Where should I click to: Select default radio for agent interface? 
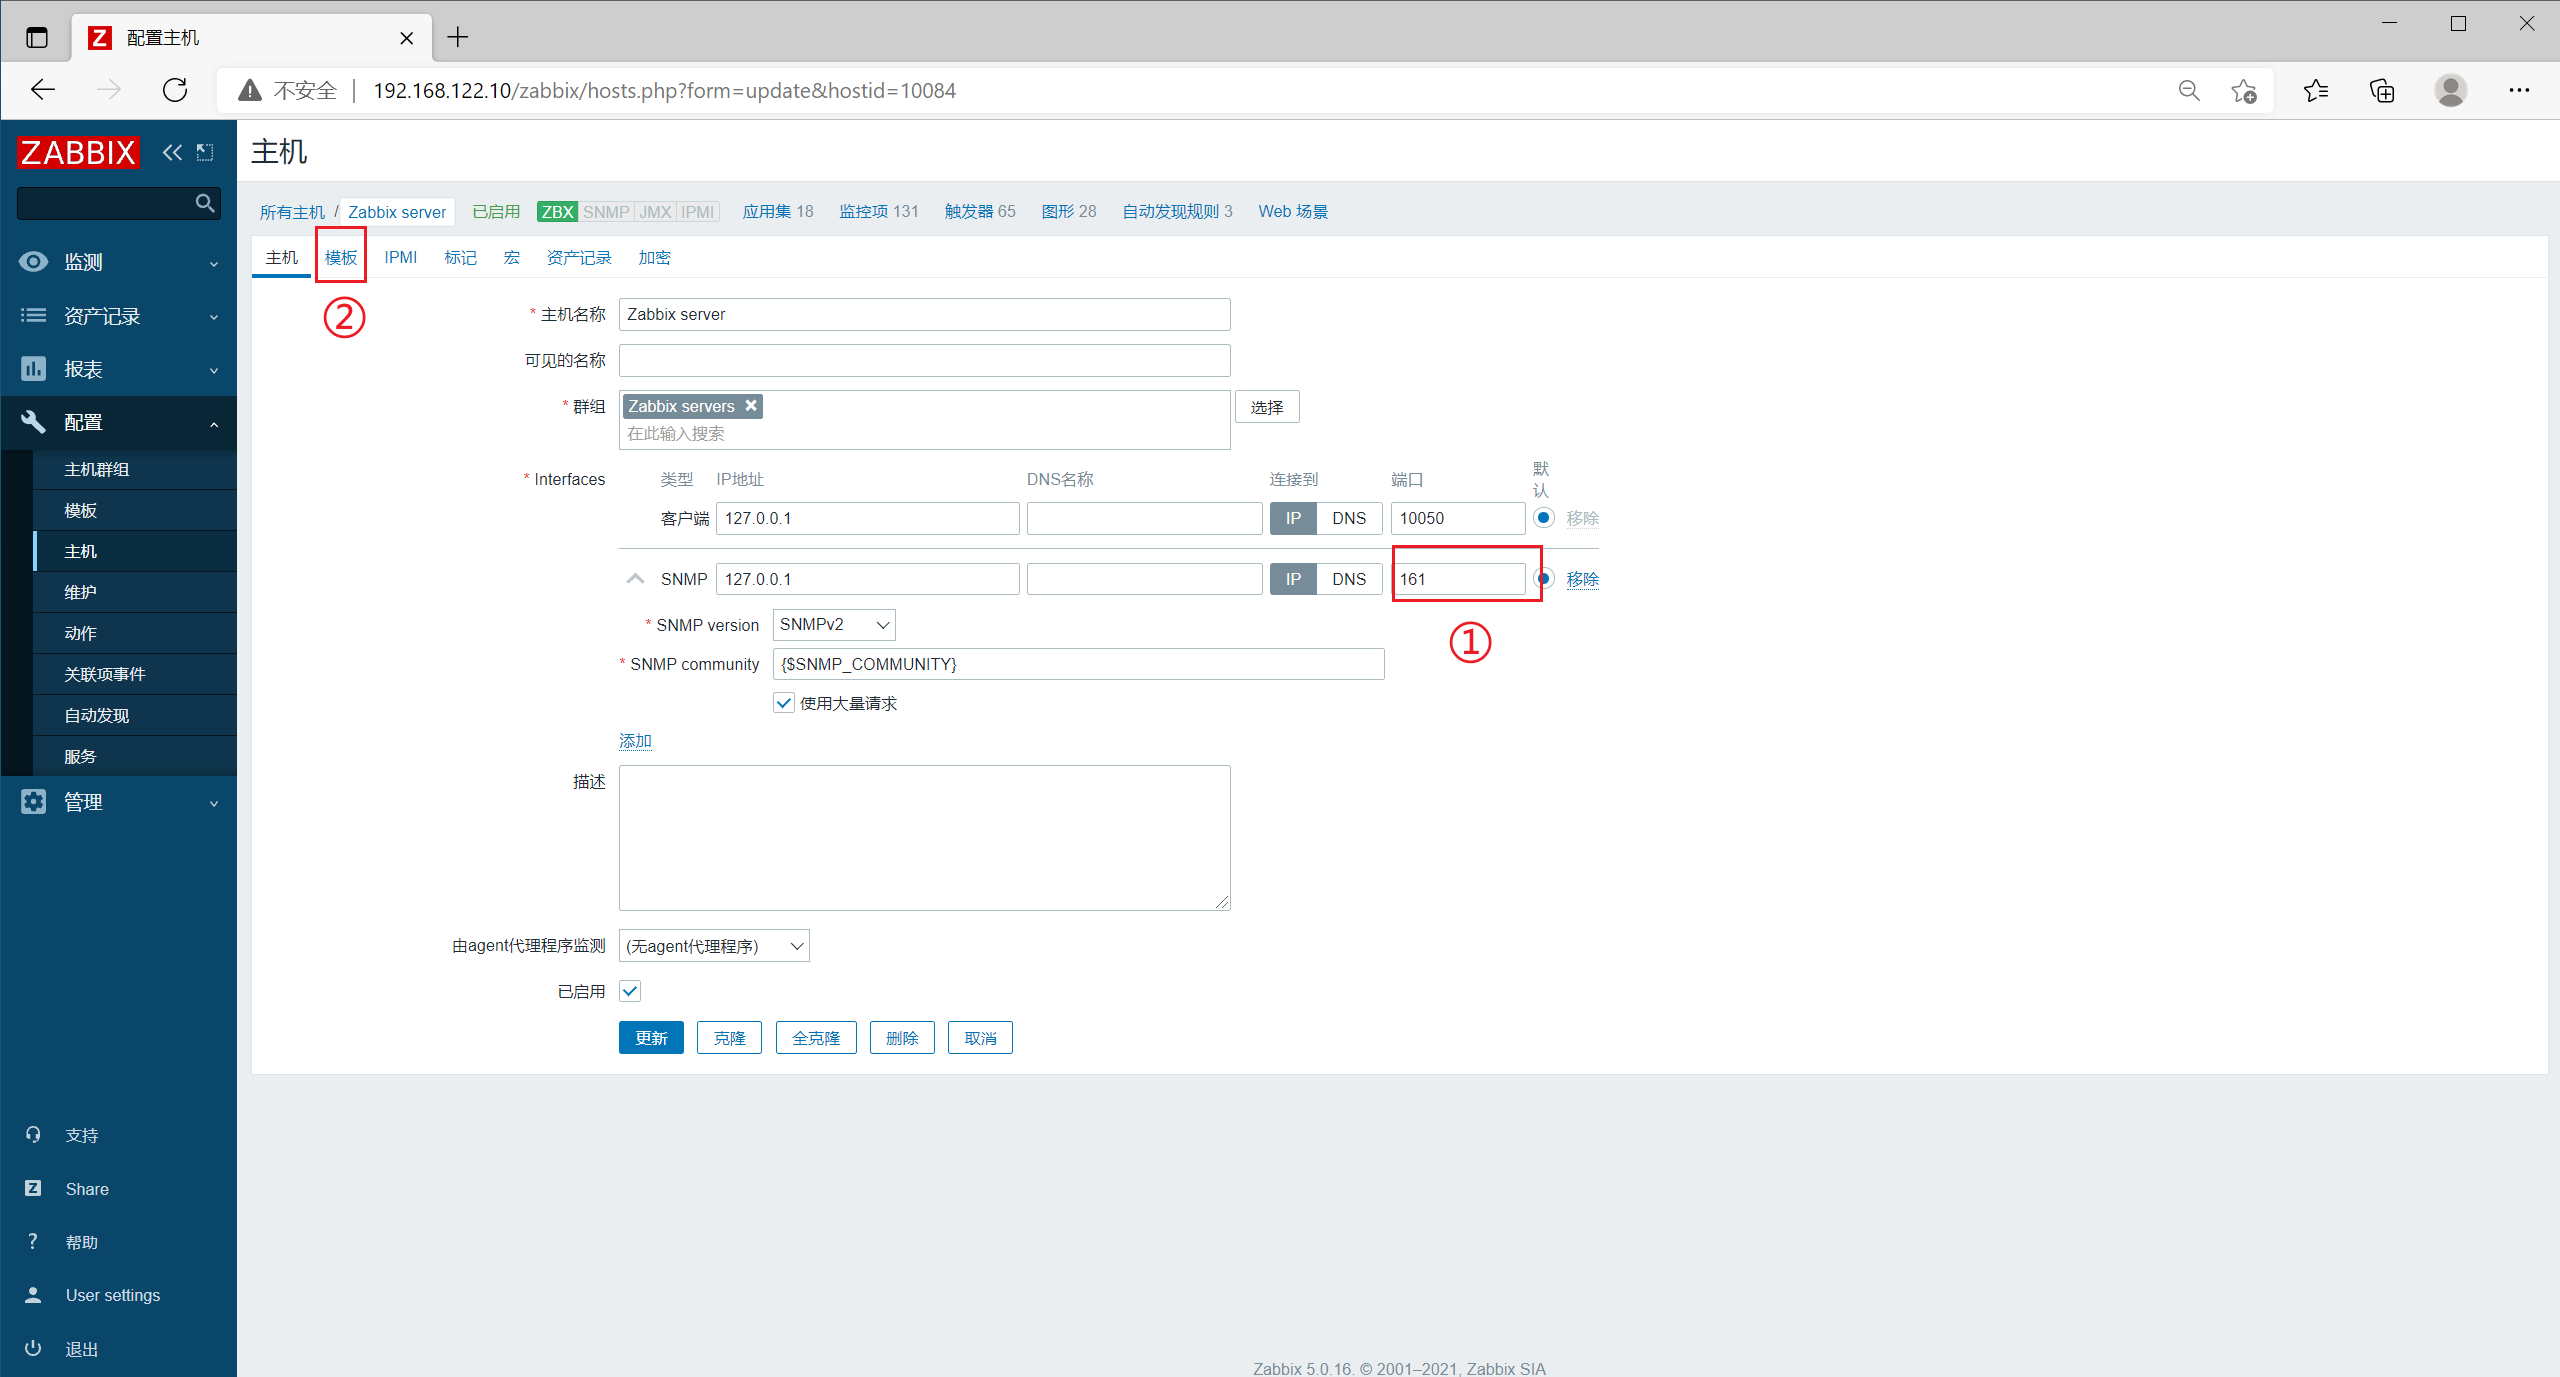click(1543, 518)
